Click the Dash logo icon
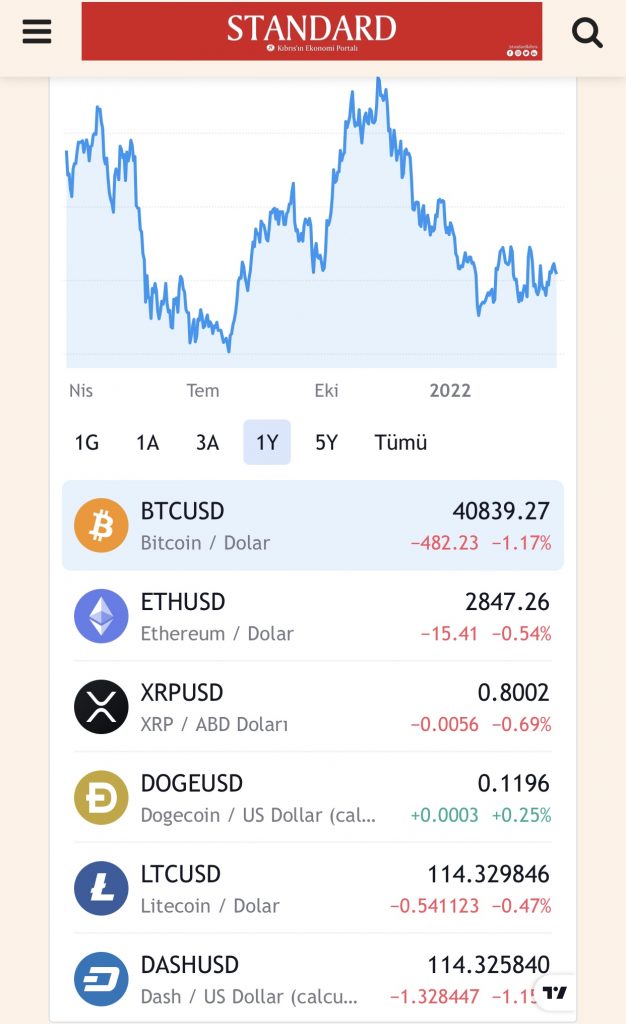The height and width of the screenshot is (1024, 626). click(101, 979)
